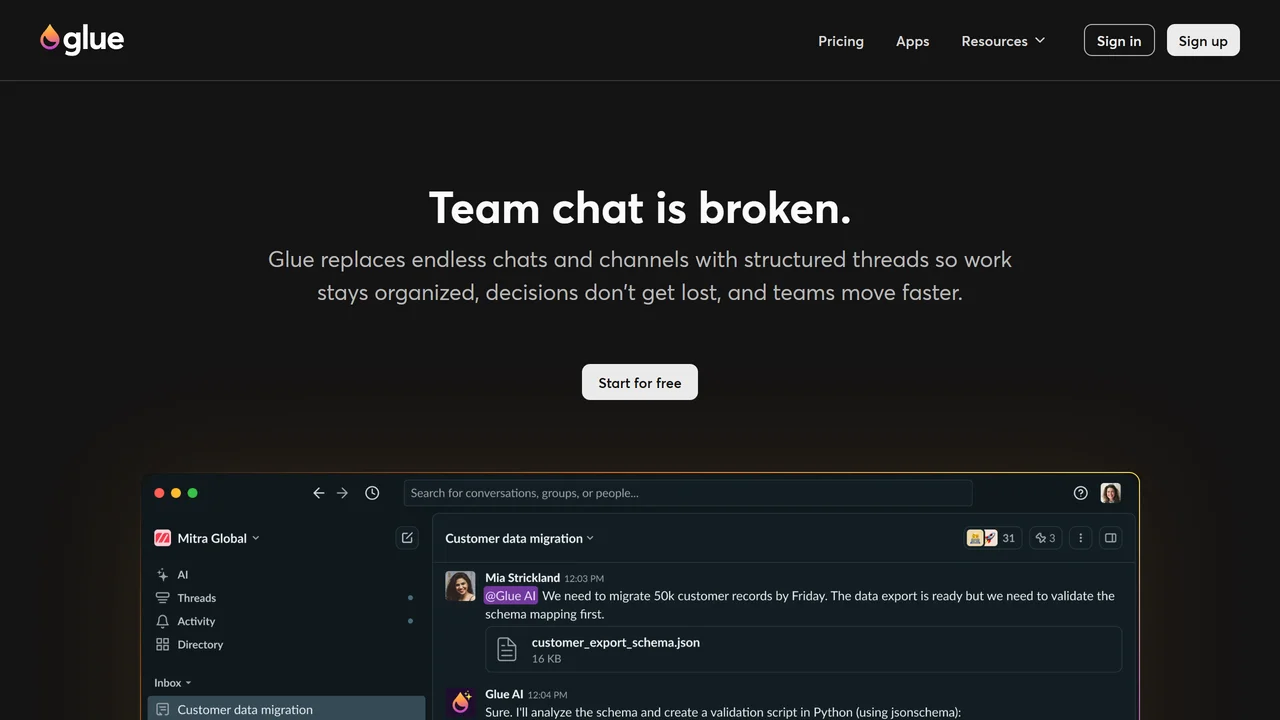This screenshot has height=720, width=1280.
Task: Click the pinned items button showing 3
Action: point(1045,538)
